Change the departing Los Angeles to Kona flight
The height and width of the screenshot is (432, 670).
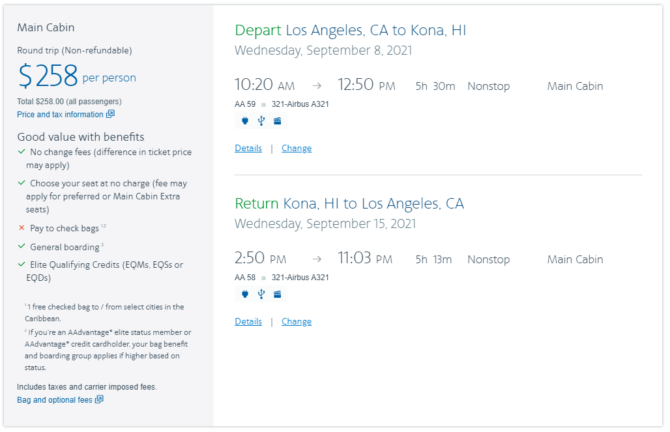(x=297, y=148)
